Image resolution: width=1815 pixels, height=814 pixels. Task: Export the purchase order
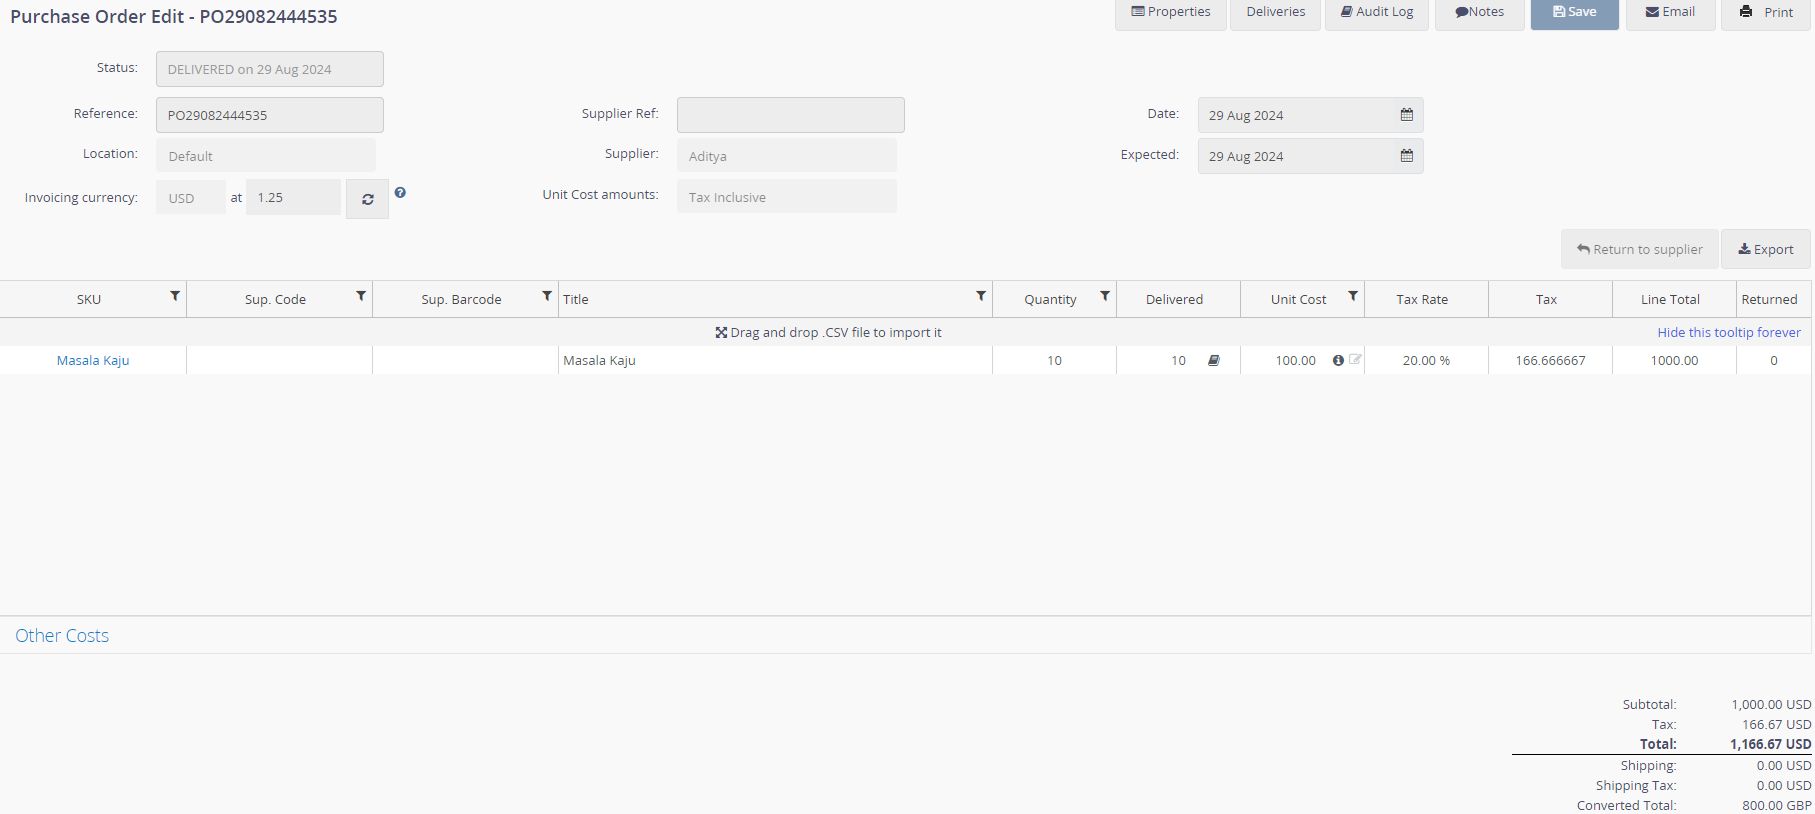pos(1765,250)
